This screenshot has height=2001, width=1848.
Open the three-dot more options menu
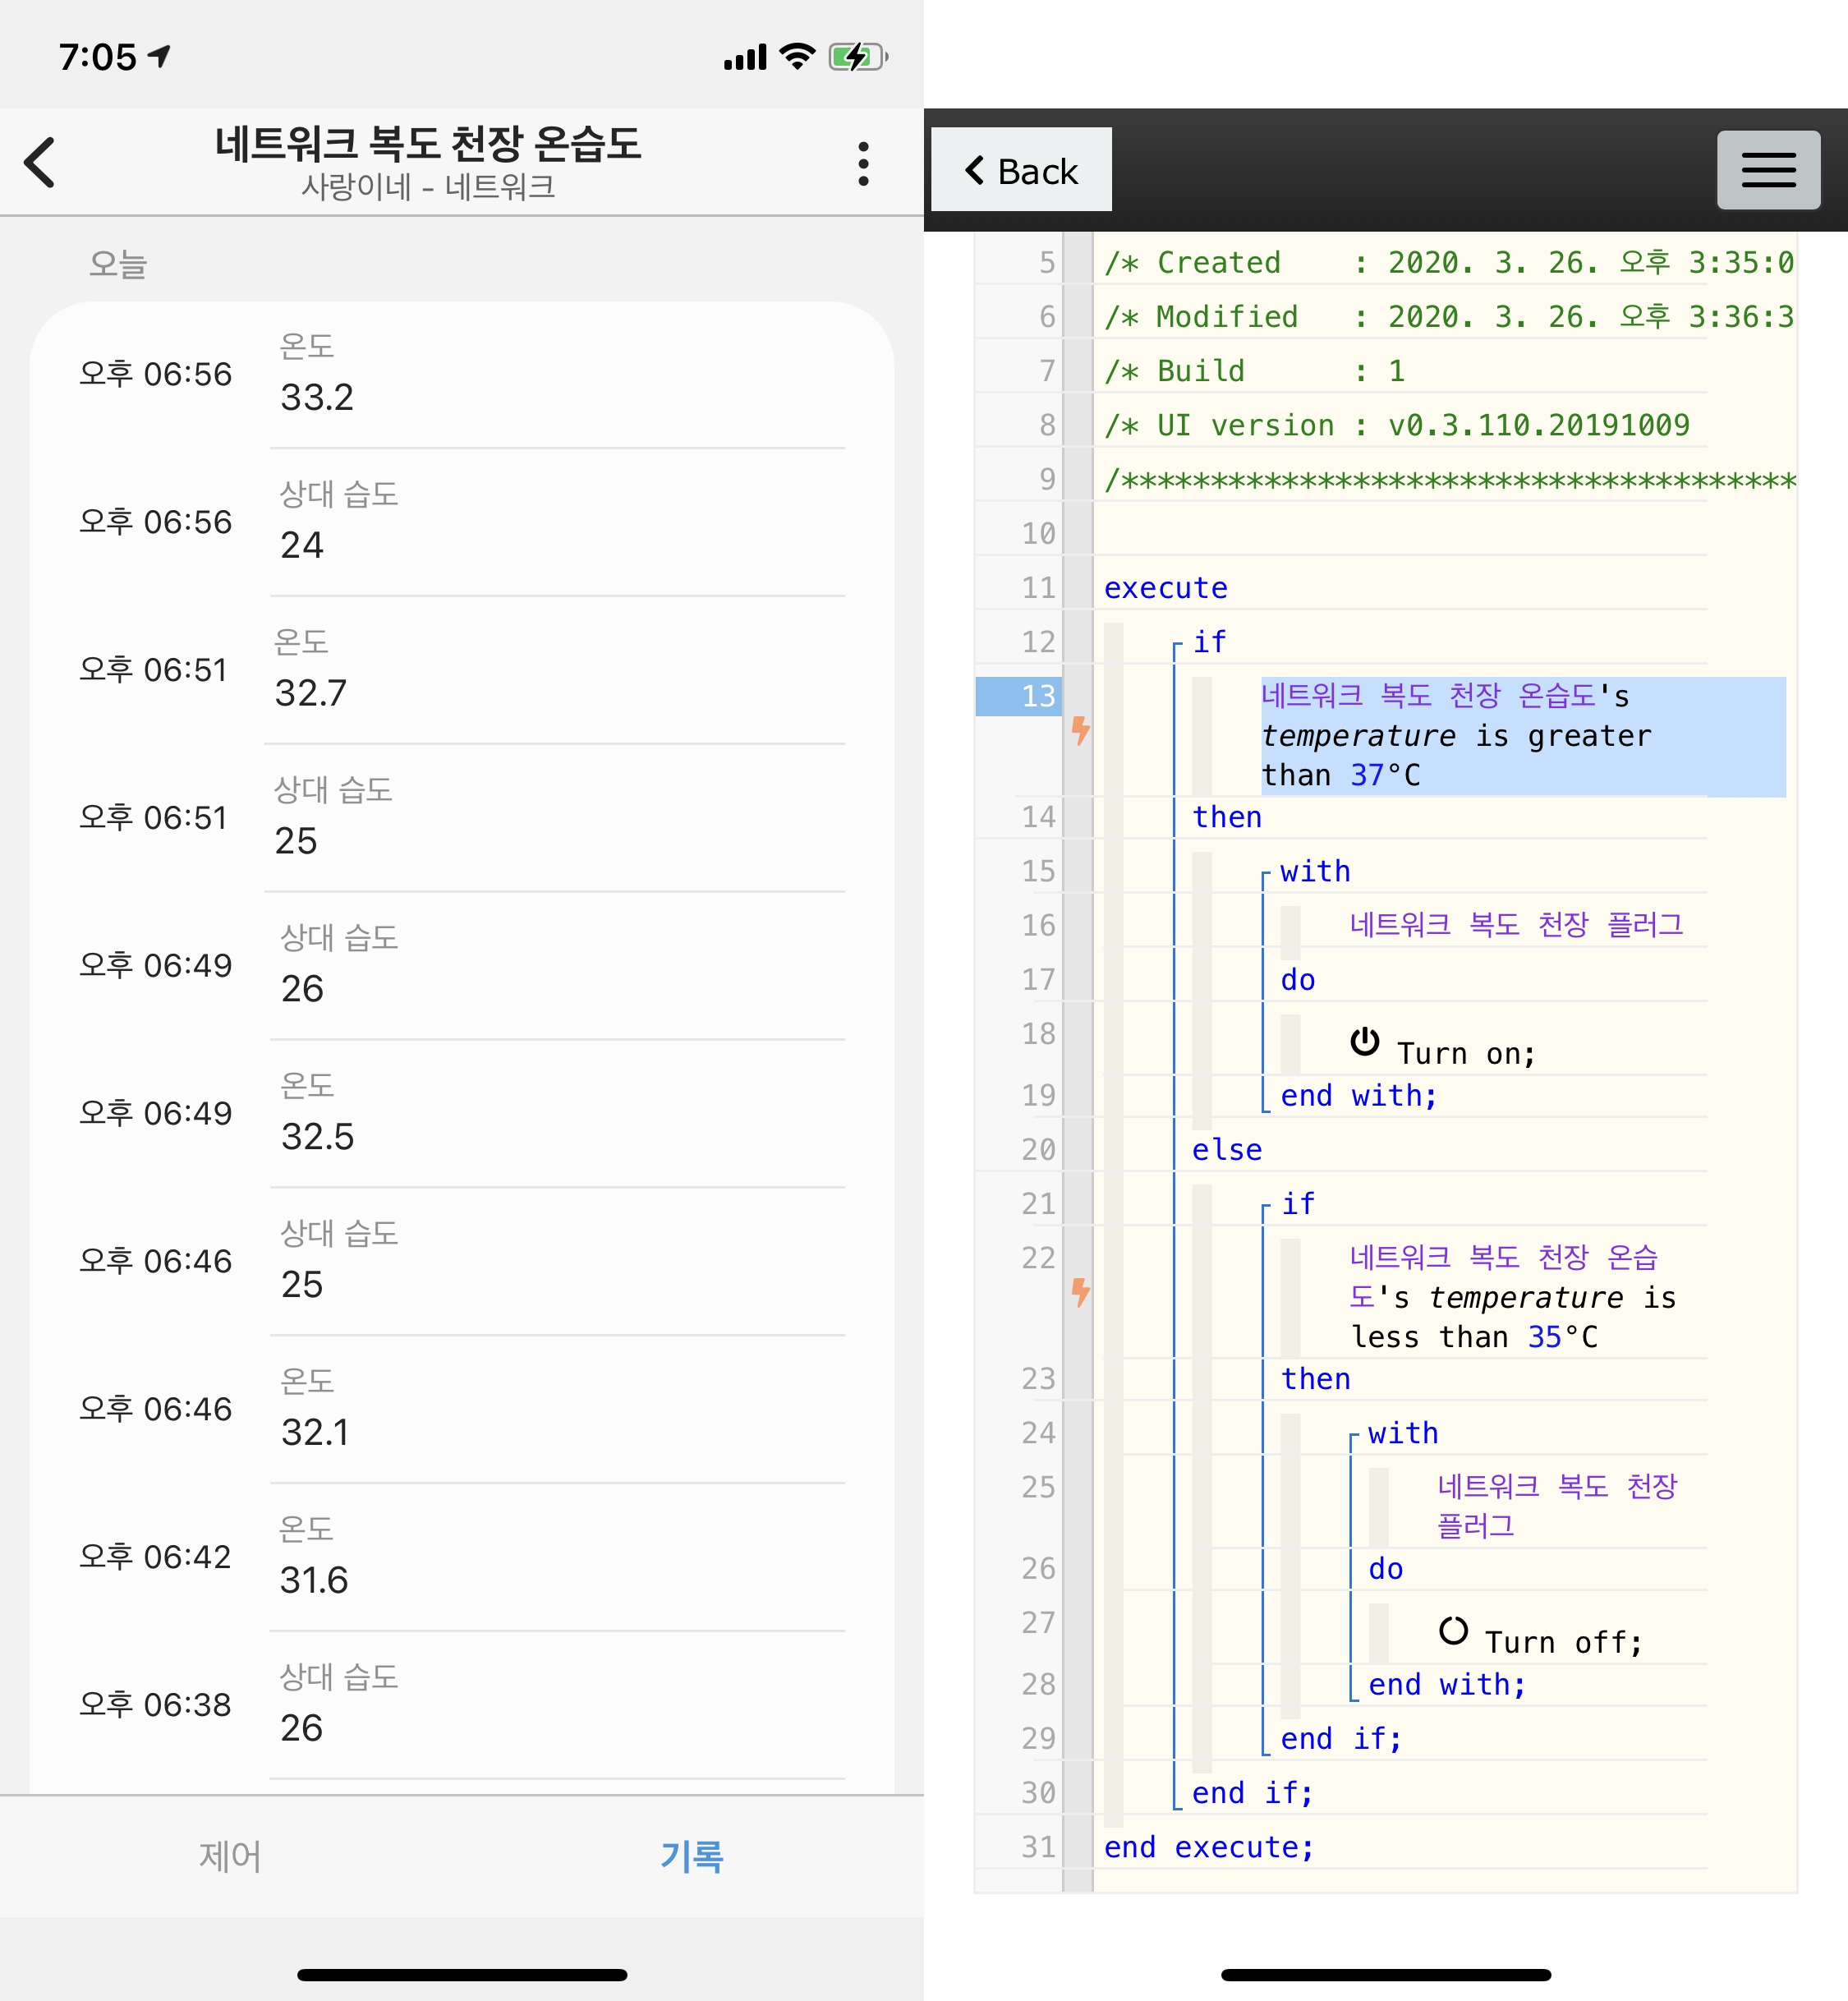pyautogui.click(x=863, y=163)
